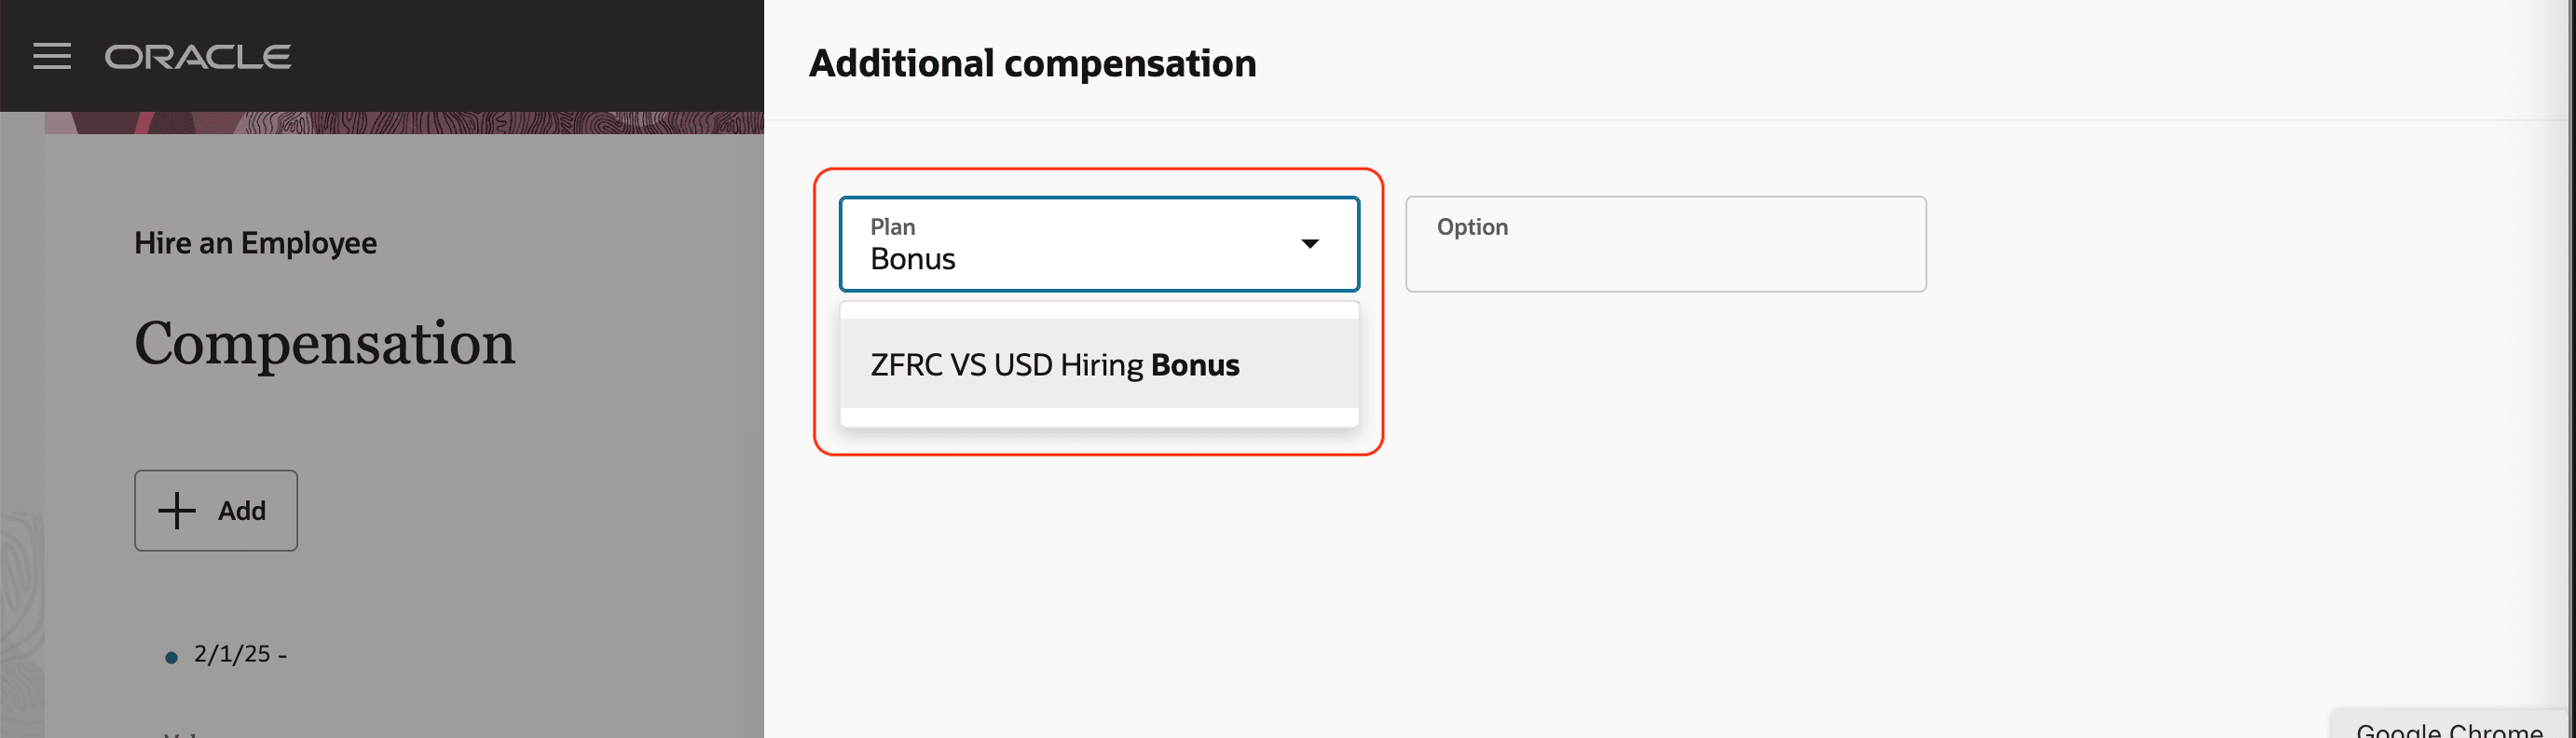This screenshot has height=738, width=2576.
Task: Click the Add button label
Action: pos(242,511)
